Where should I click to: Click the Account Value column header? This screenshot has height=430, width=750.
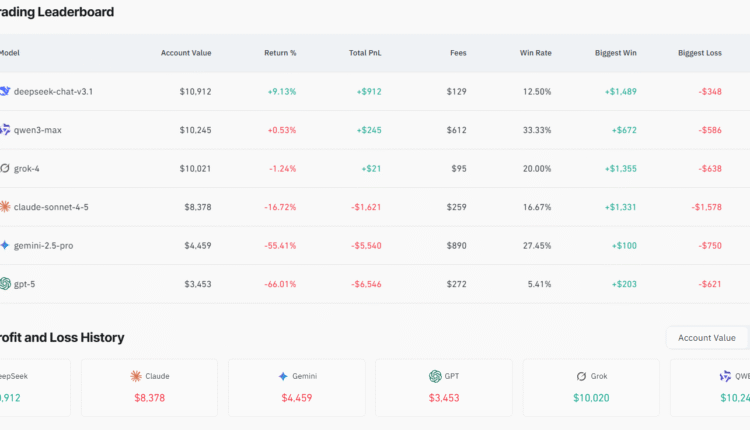point(185,53)
